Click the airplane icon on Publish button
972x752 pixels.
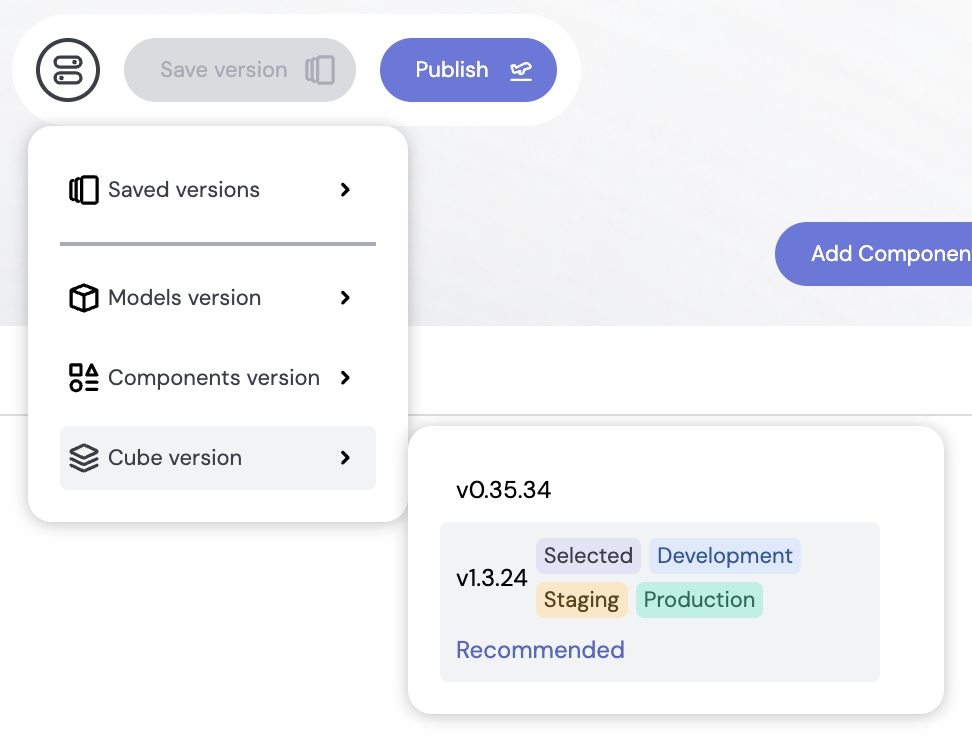tap(521, 70)
